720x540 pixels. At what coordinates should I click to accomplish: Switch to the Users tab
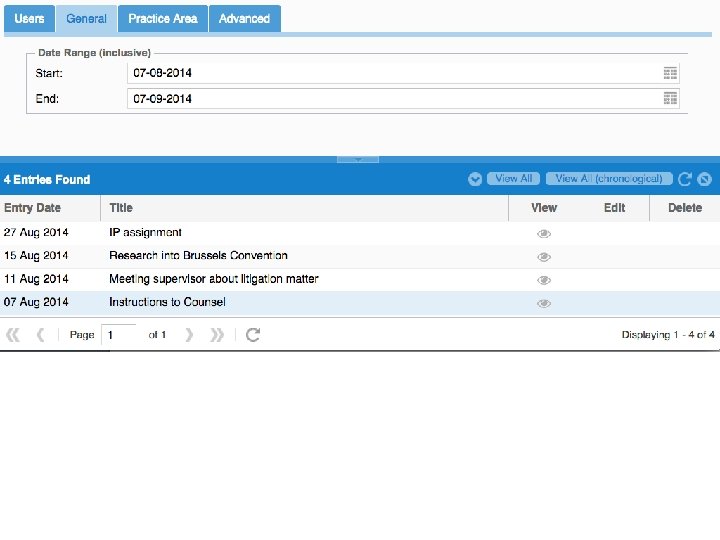coord(29,19)
